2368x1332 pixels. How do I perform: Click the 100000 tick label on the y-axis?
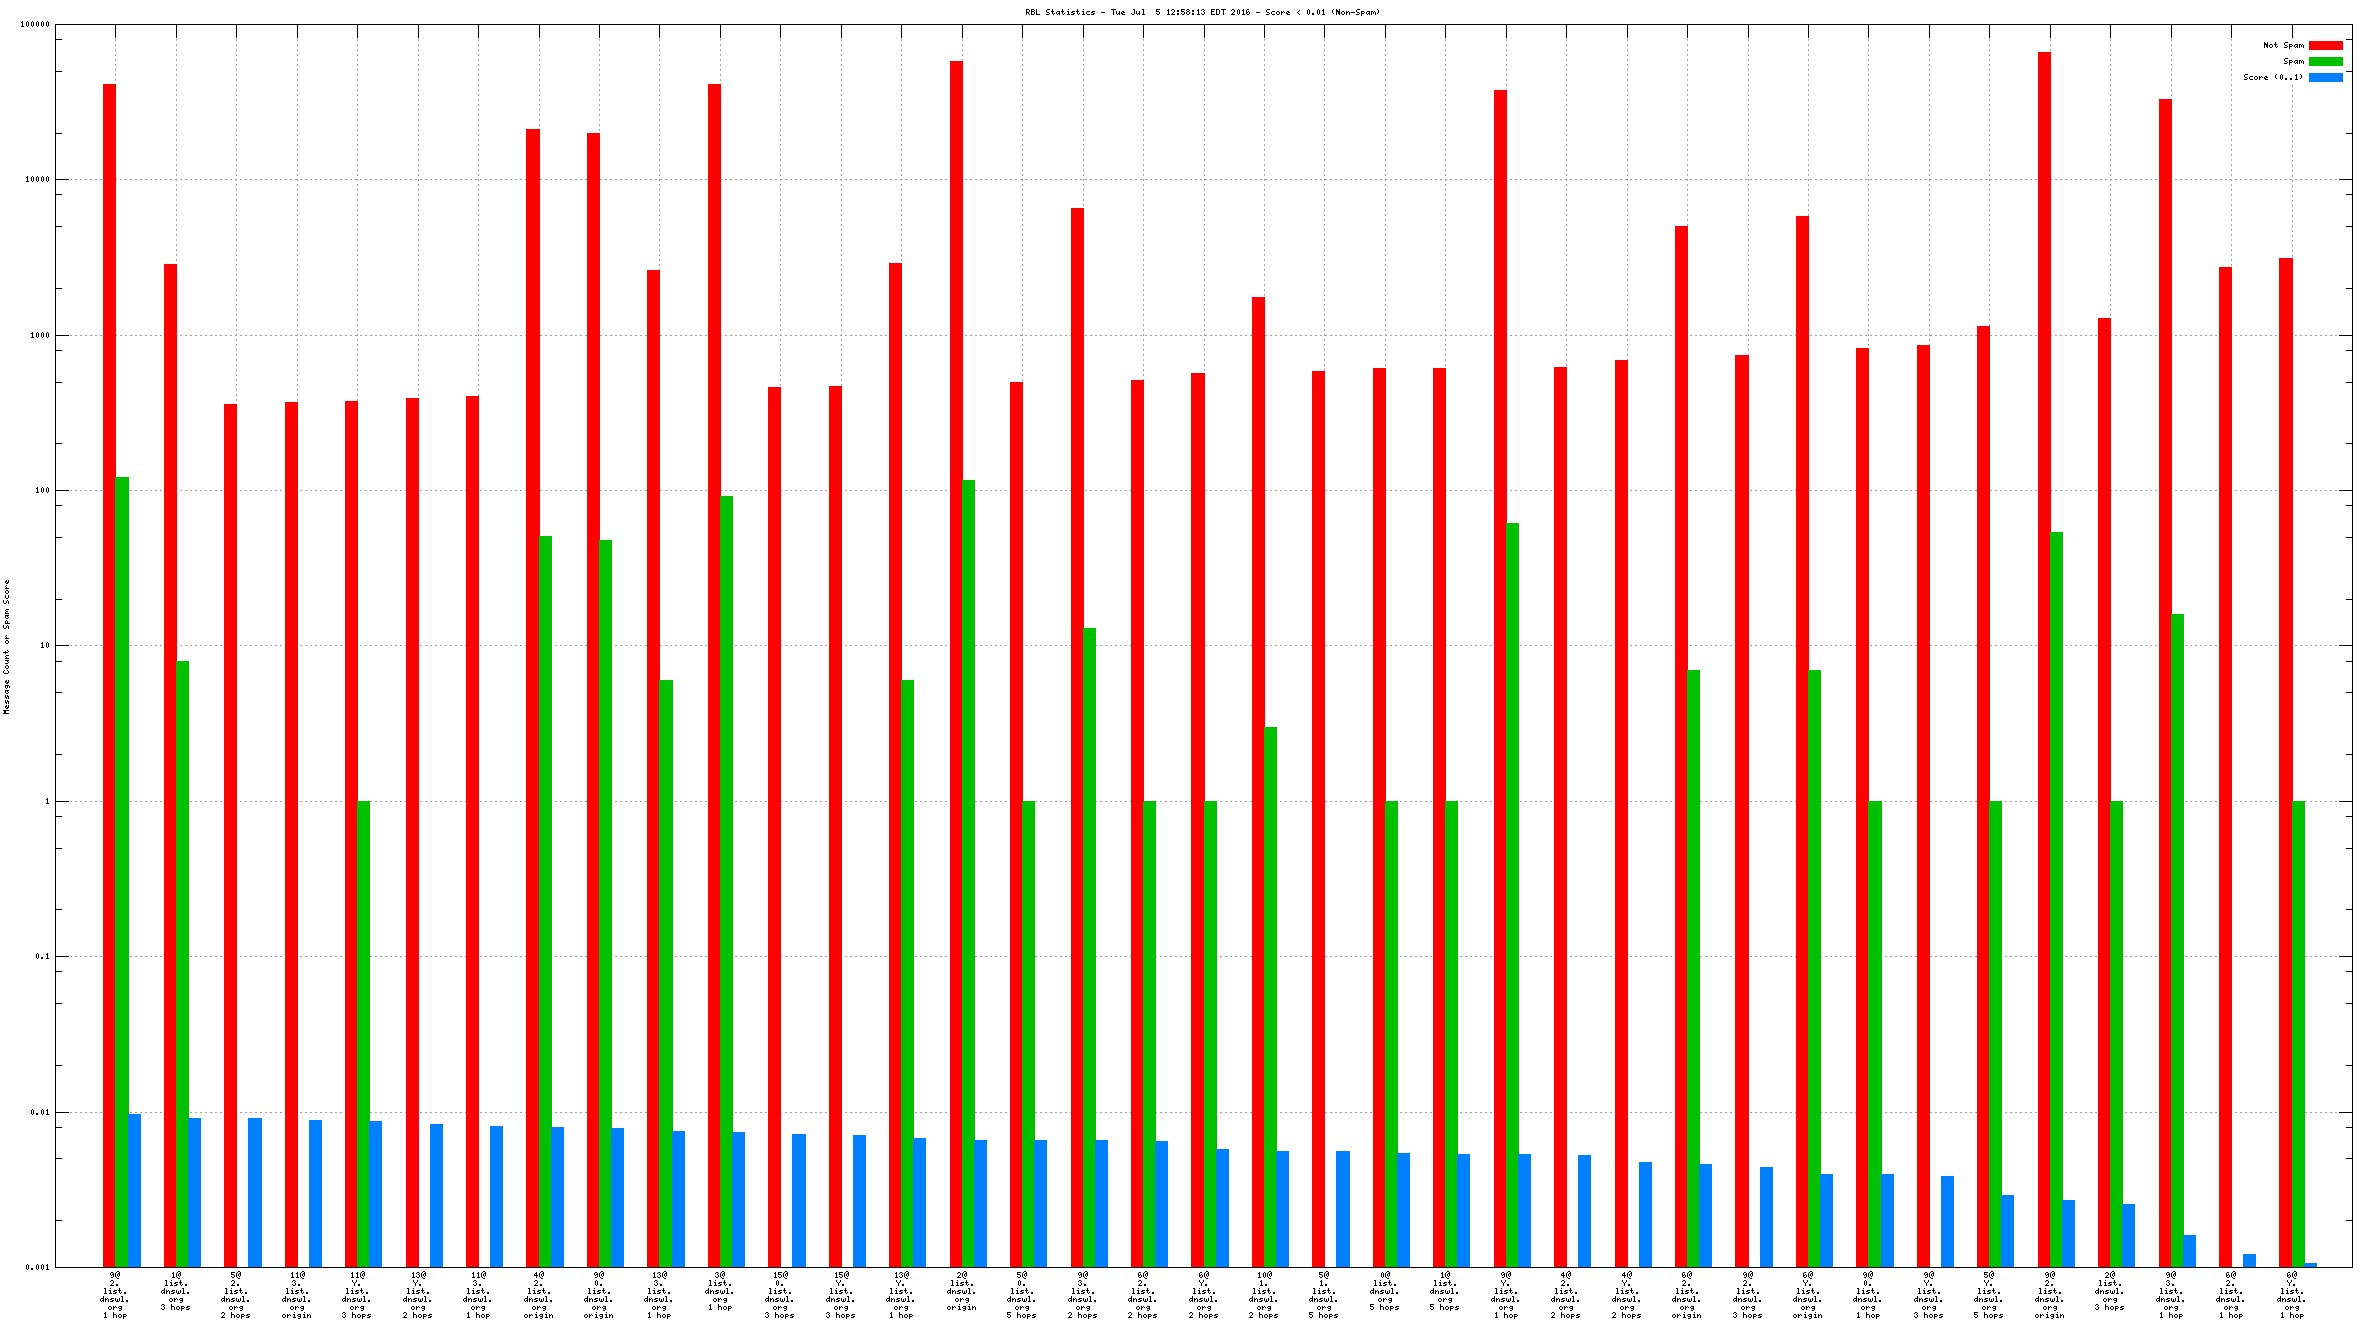35,24
